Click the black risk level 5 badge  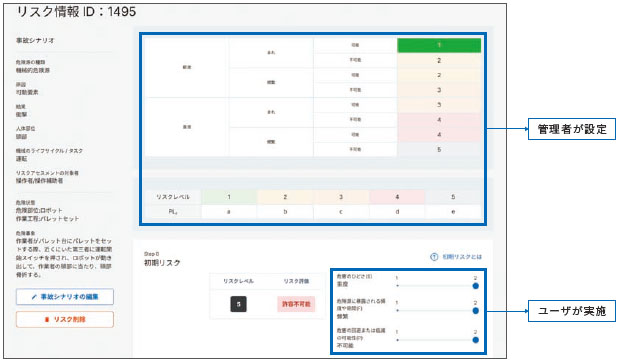[x=238, y=304]
